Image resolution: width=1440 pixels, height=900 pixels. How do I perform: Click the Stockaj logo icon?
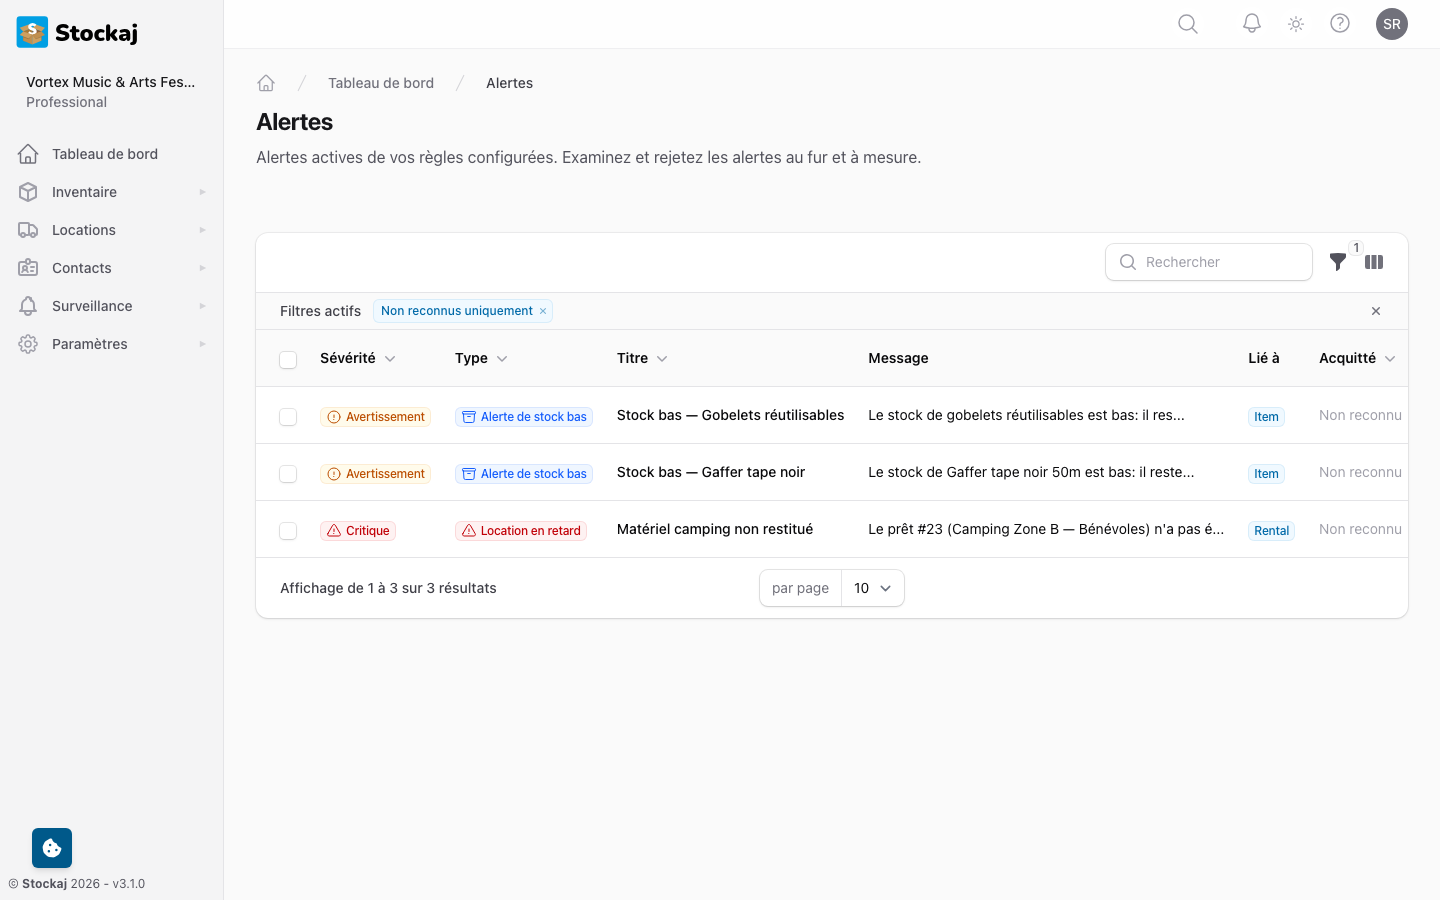tap(31, 31)
